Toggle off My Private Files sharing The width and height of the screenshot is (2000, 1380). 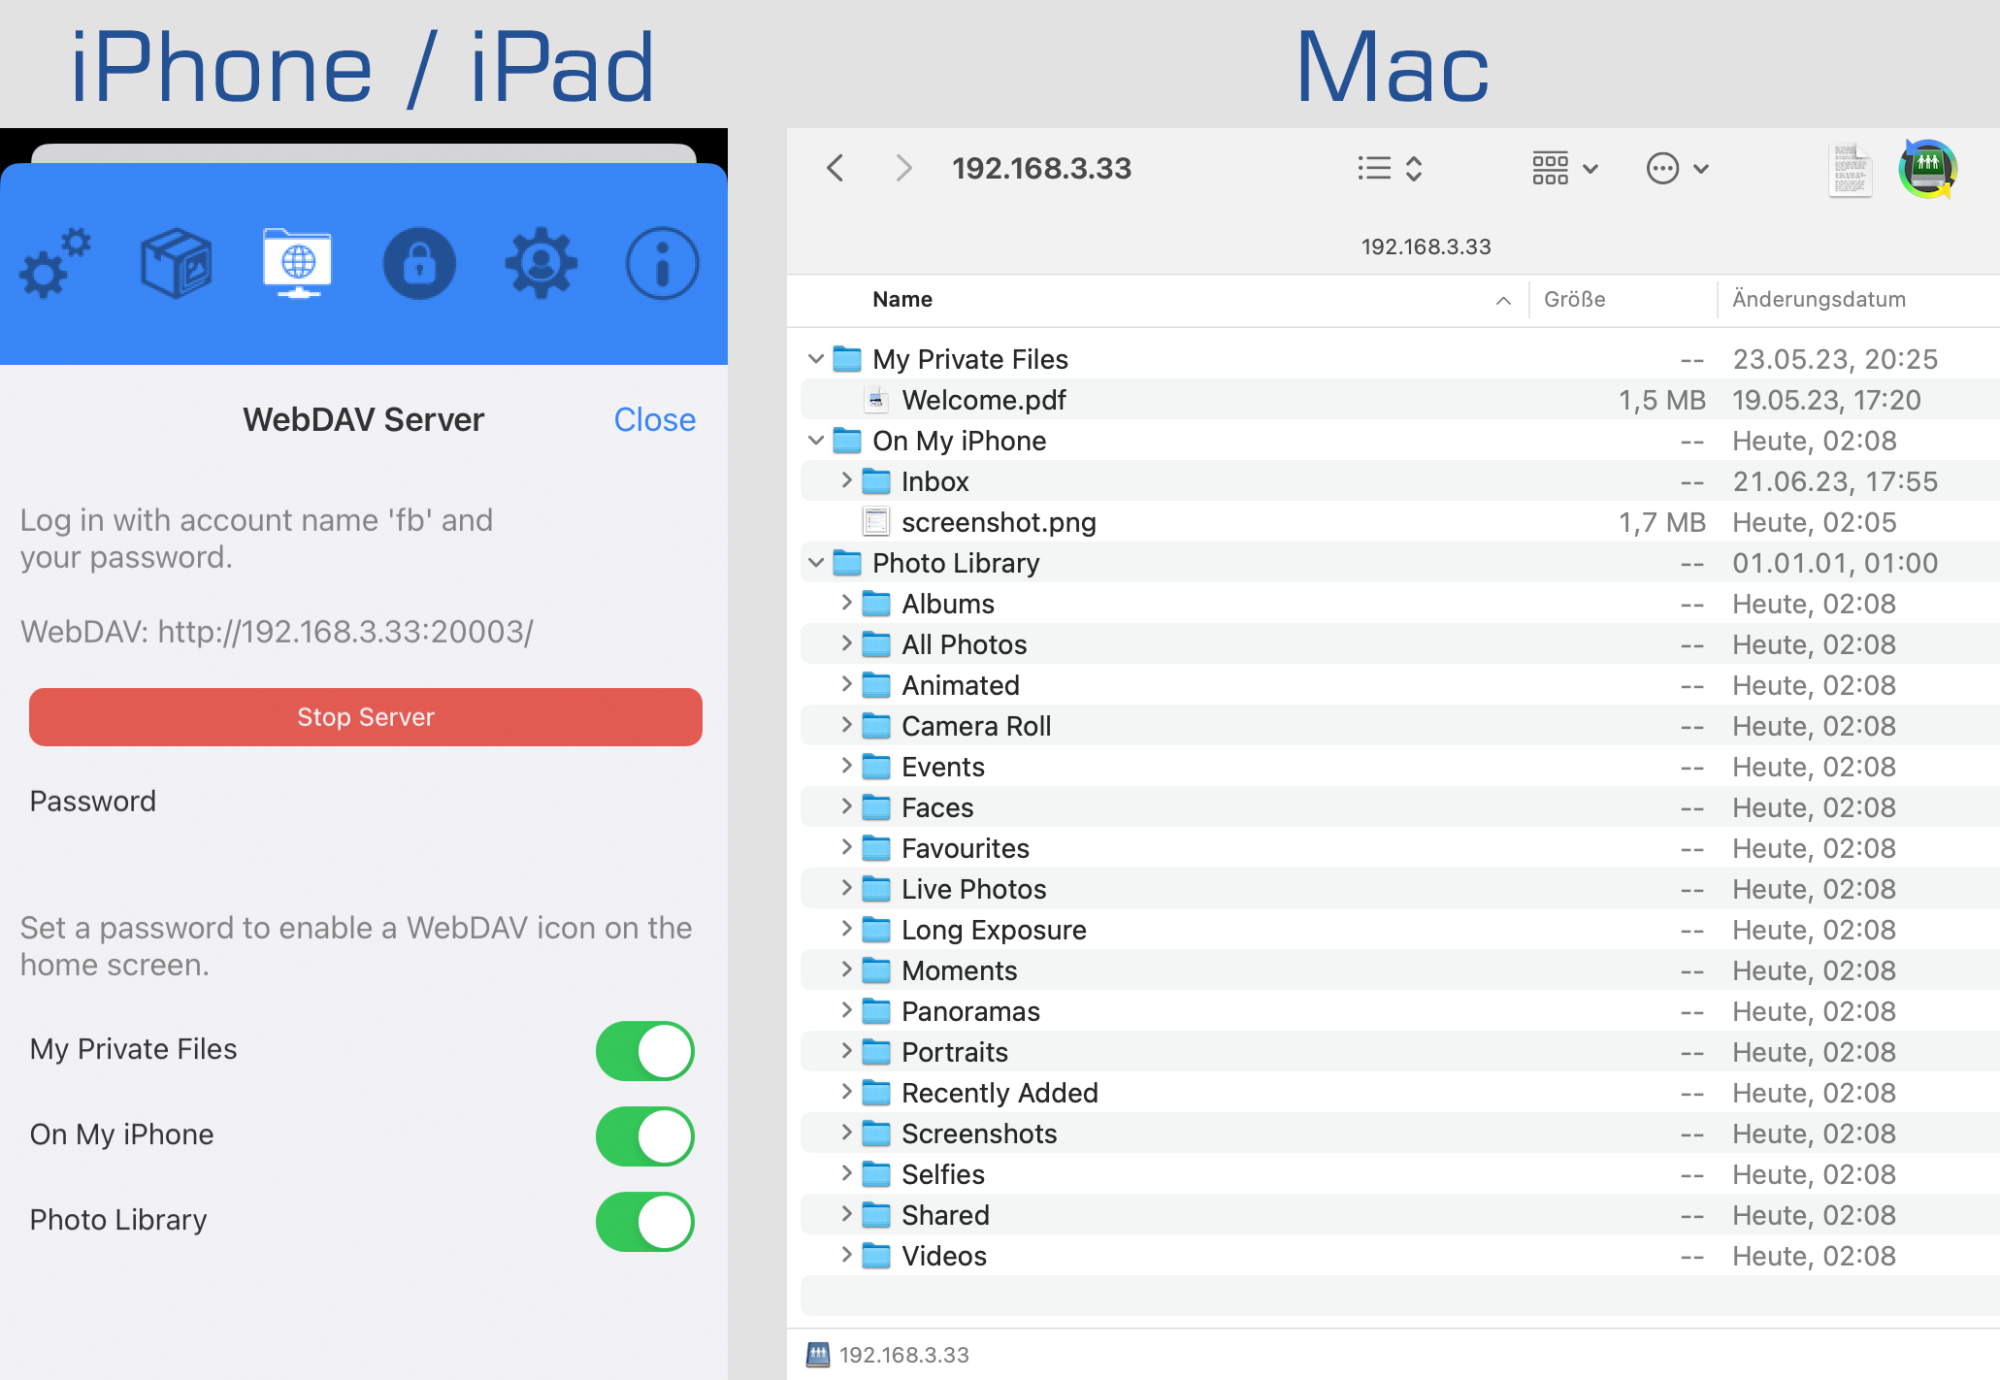pyautogui.click(x=645, y=1050)
